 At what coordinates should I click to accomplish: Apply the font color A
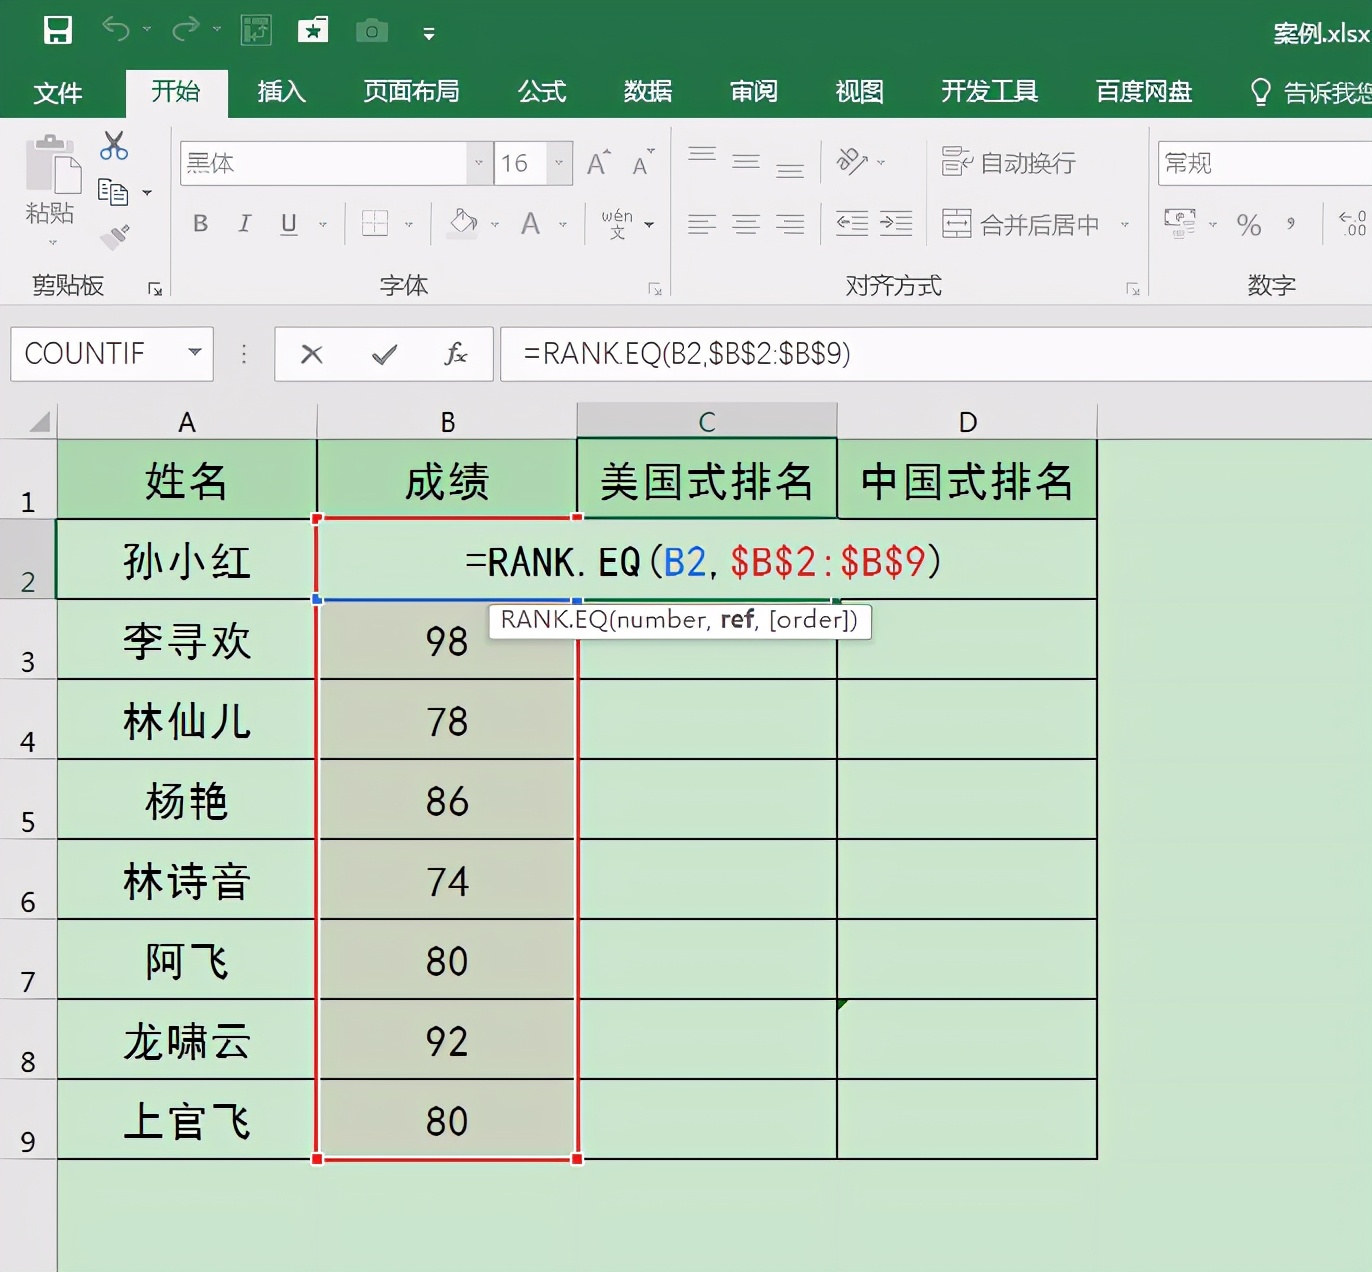coord(531,223)
